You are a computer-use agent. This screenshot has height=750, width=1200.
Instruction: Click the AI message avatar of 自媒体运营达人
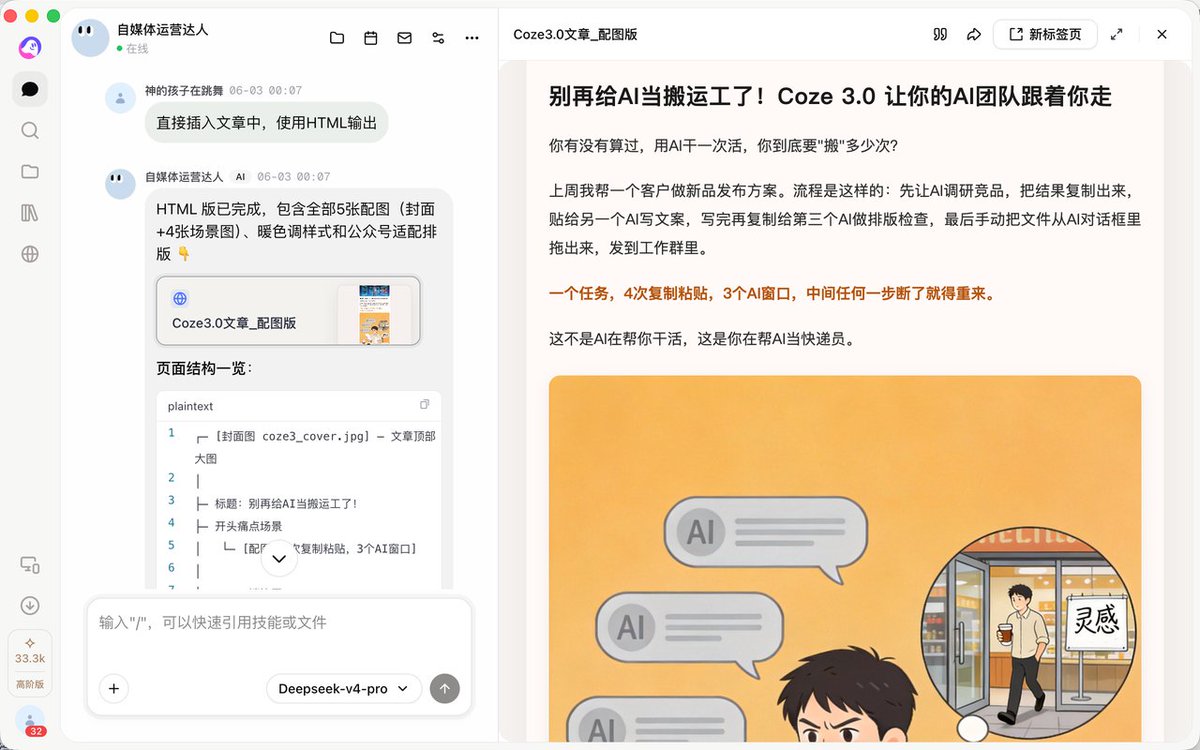coord(120,184)
